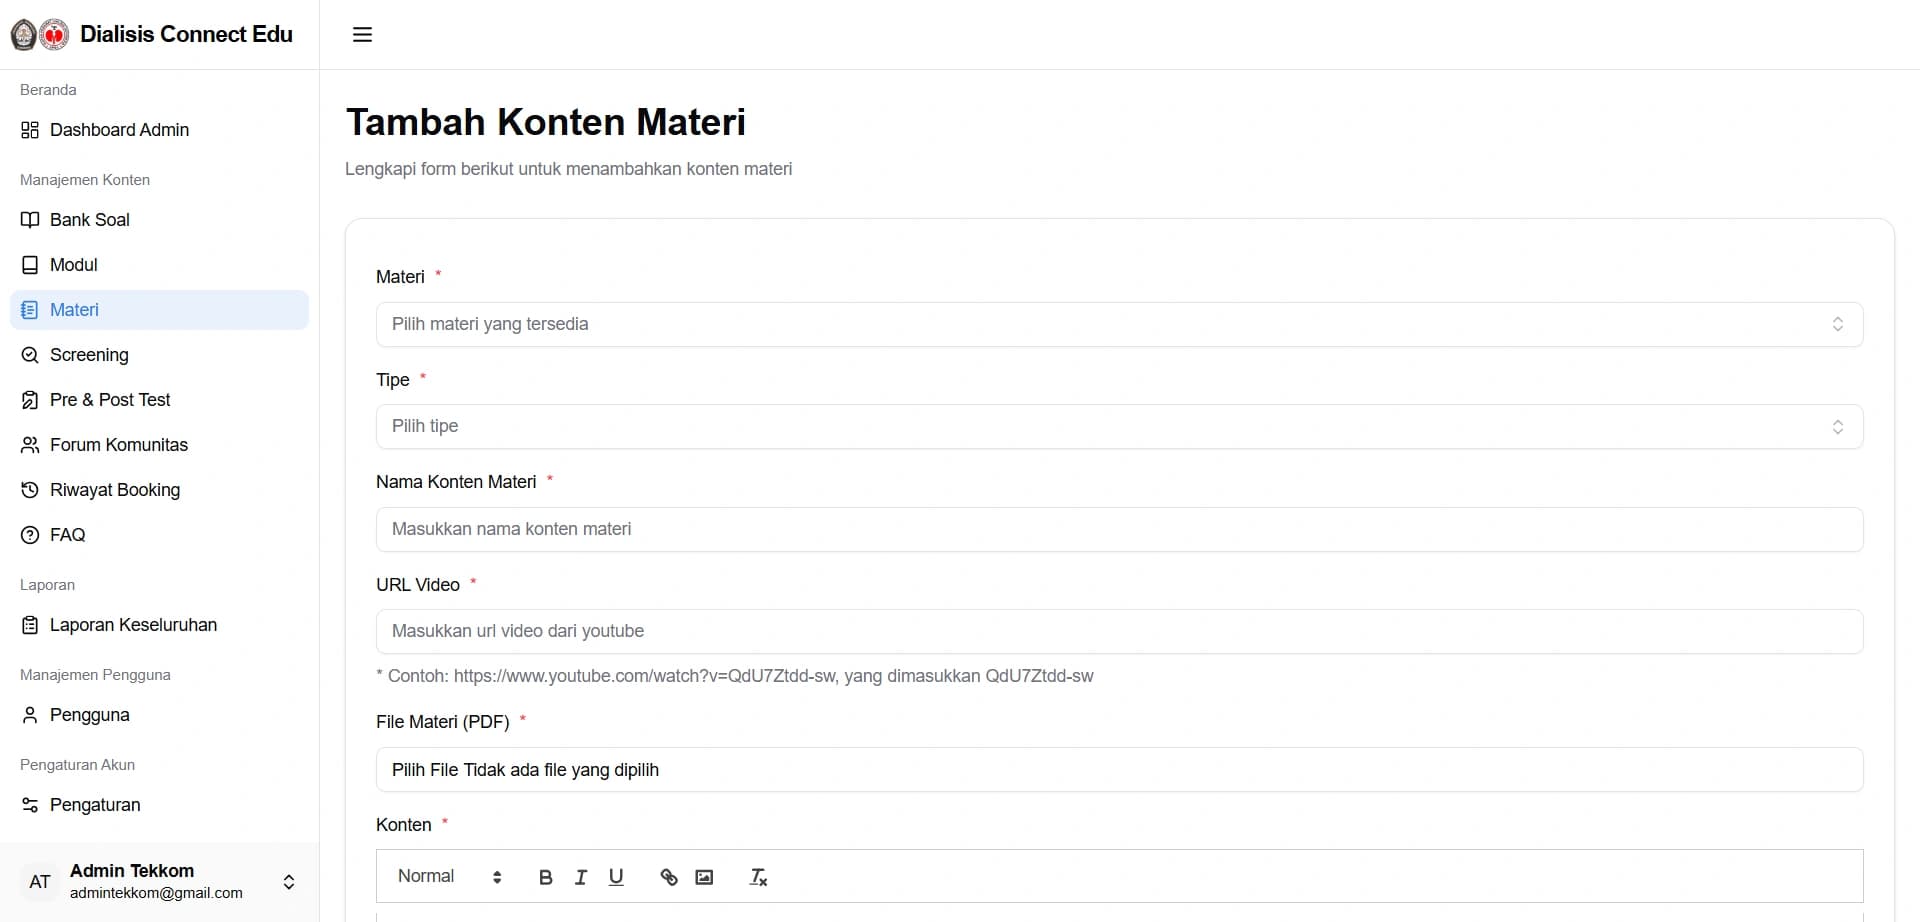This screenshot has height=922, width=1920.
Task: Insert an image in Konten editor
Action: (705, 877)
